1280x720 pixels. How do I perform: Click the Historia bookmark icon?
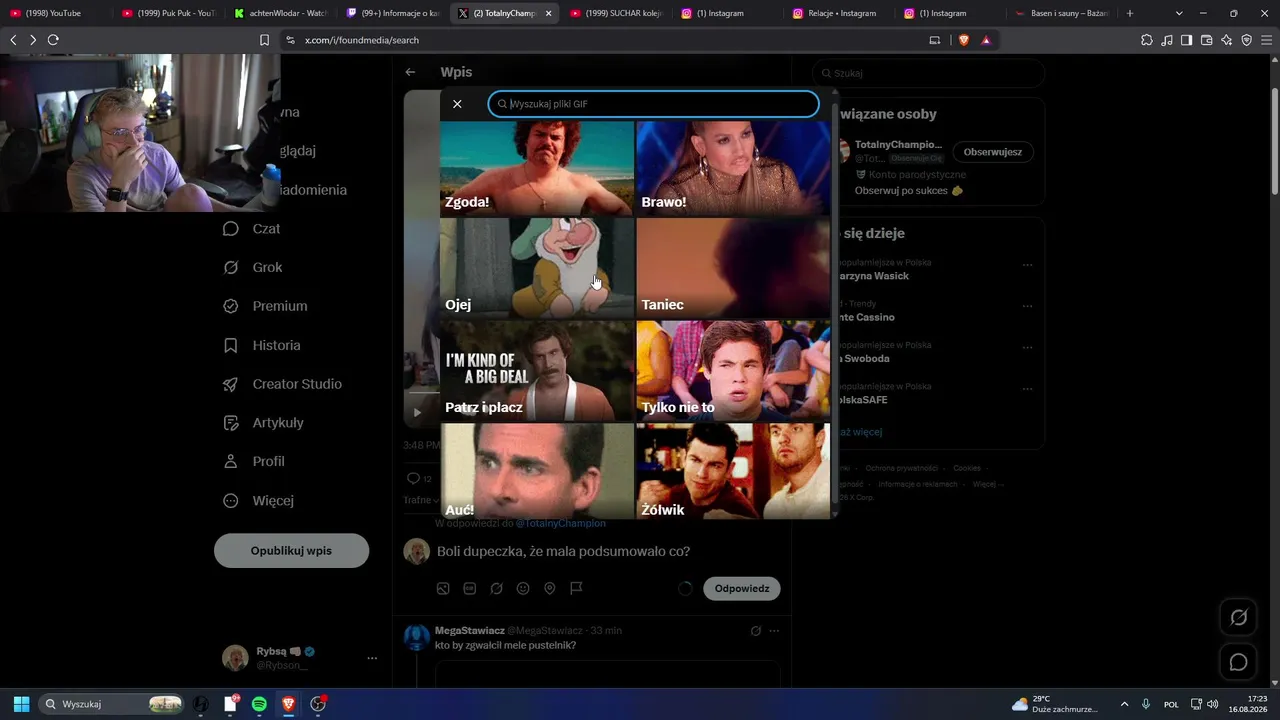[231, 345]
